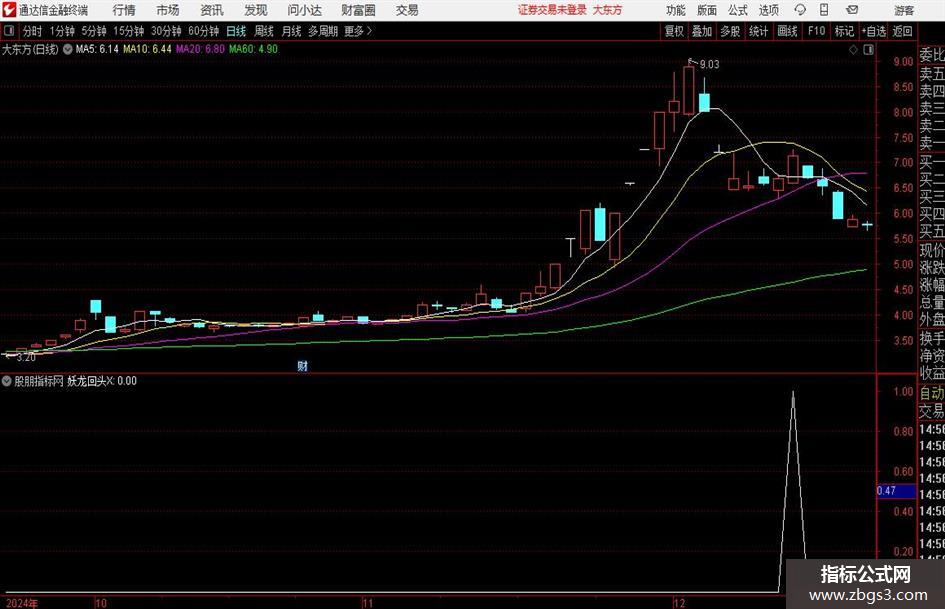The width and height of the screenshot is (945, 609).
Task: Click the MA5: 6.14 label
Action: 97,49
